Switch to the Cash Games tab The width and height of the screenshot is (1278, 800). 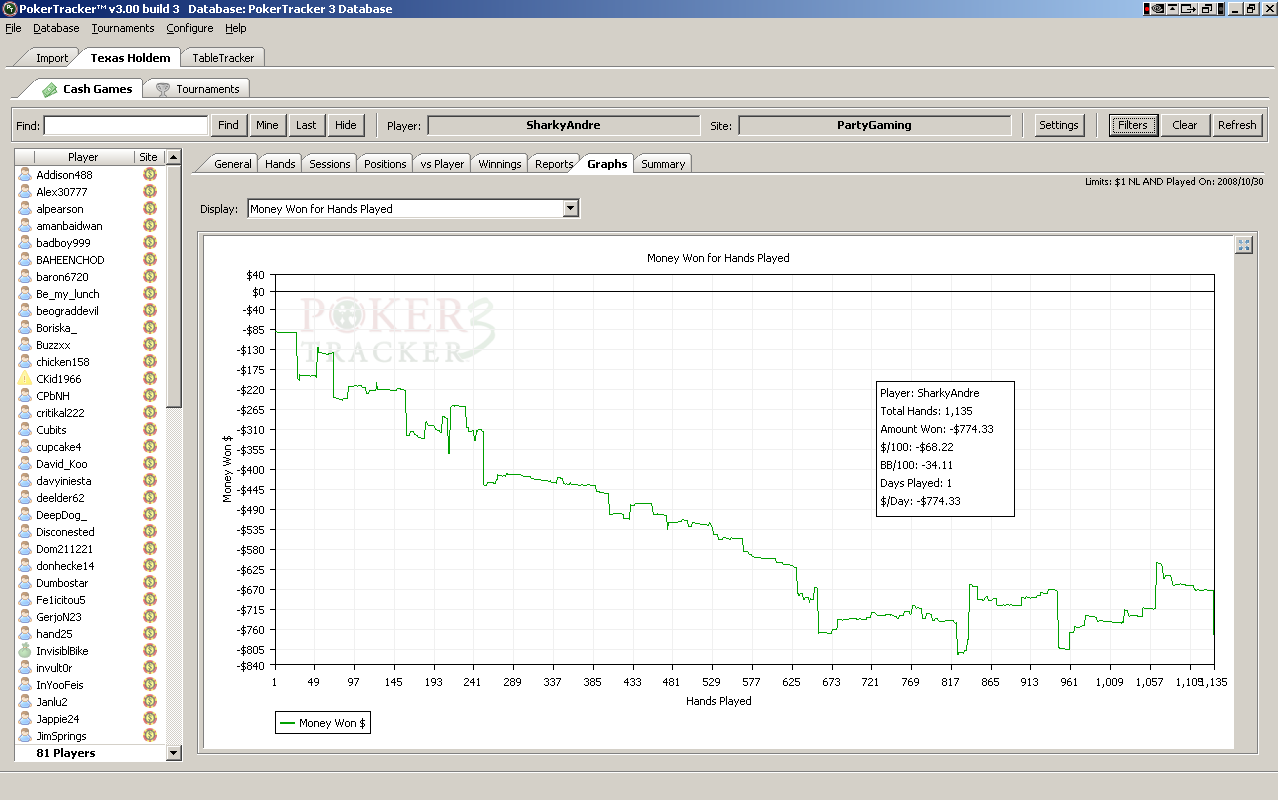point(87,89)
